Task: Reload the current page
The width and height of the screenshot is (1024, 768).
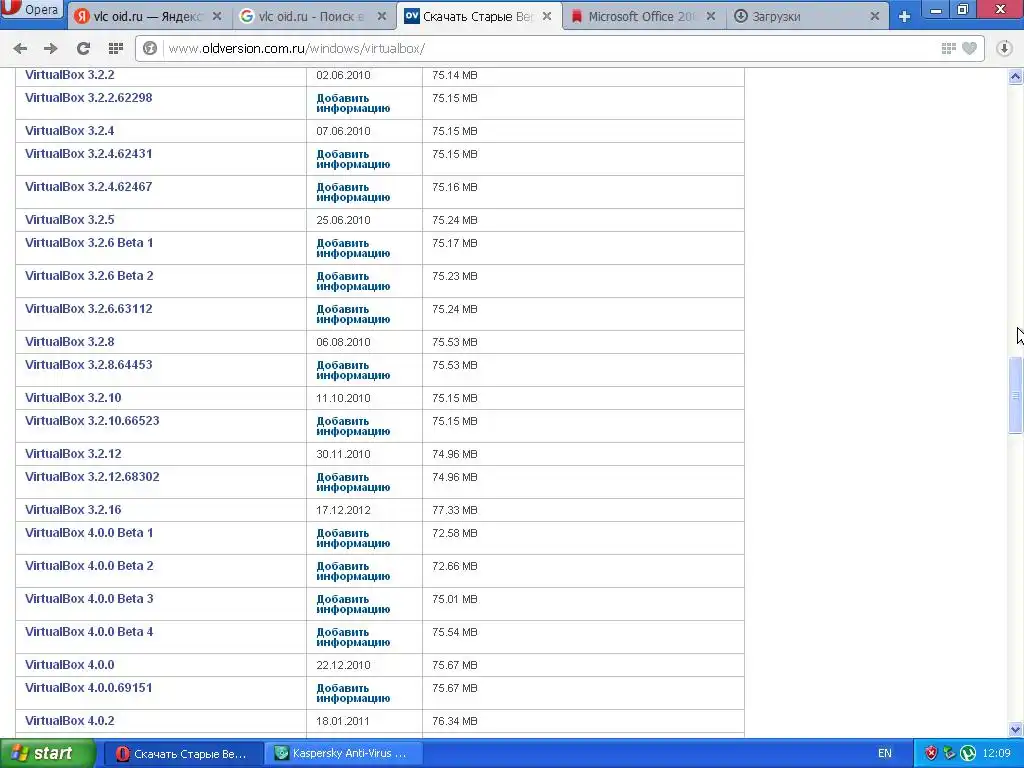Action: 83,48
